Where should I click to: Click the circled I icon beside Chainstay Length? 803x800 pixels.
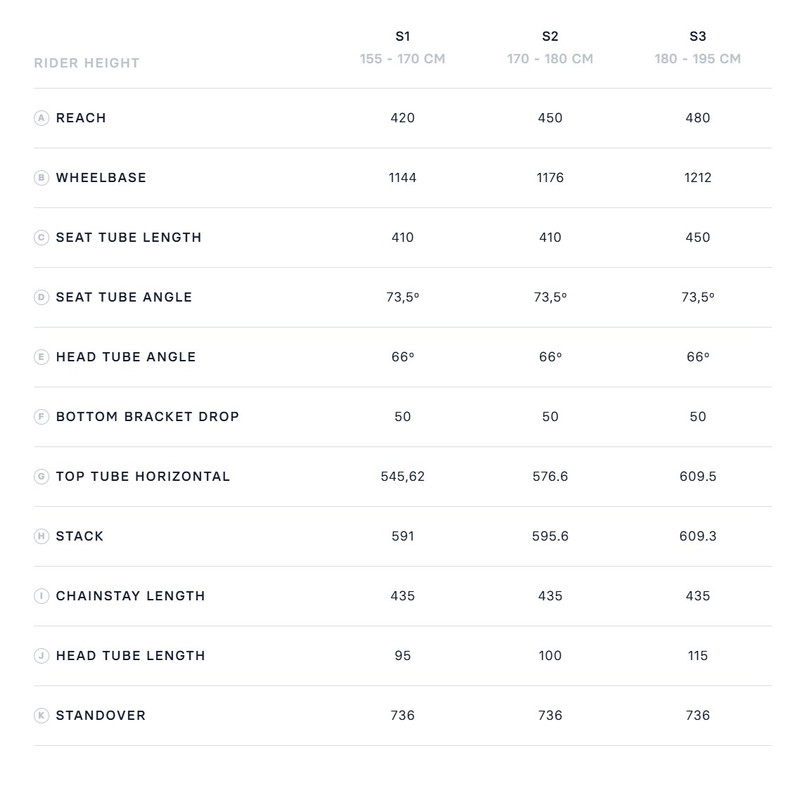pyautogui.click(x=41, y=596)
